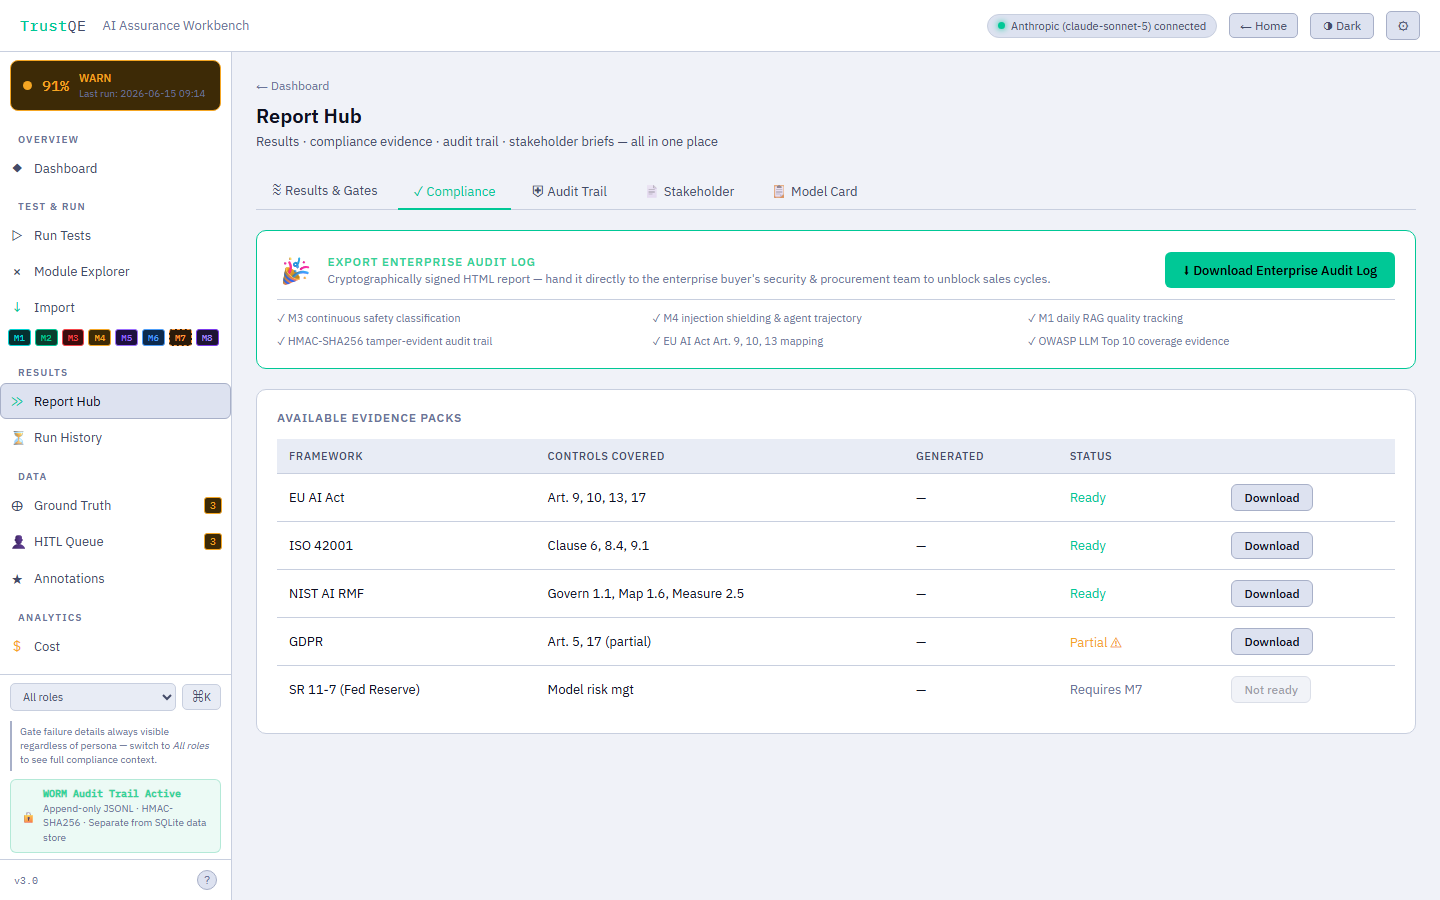
Task: Click Anthropic connection status pill
Action: 1102,26
